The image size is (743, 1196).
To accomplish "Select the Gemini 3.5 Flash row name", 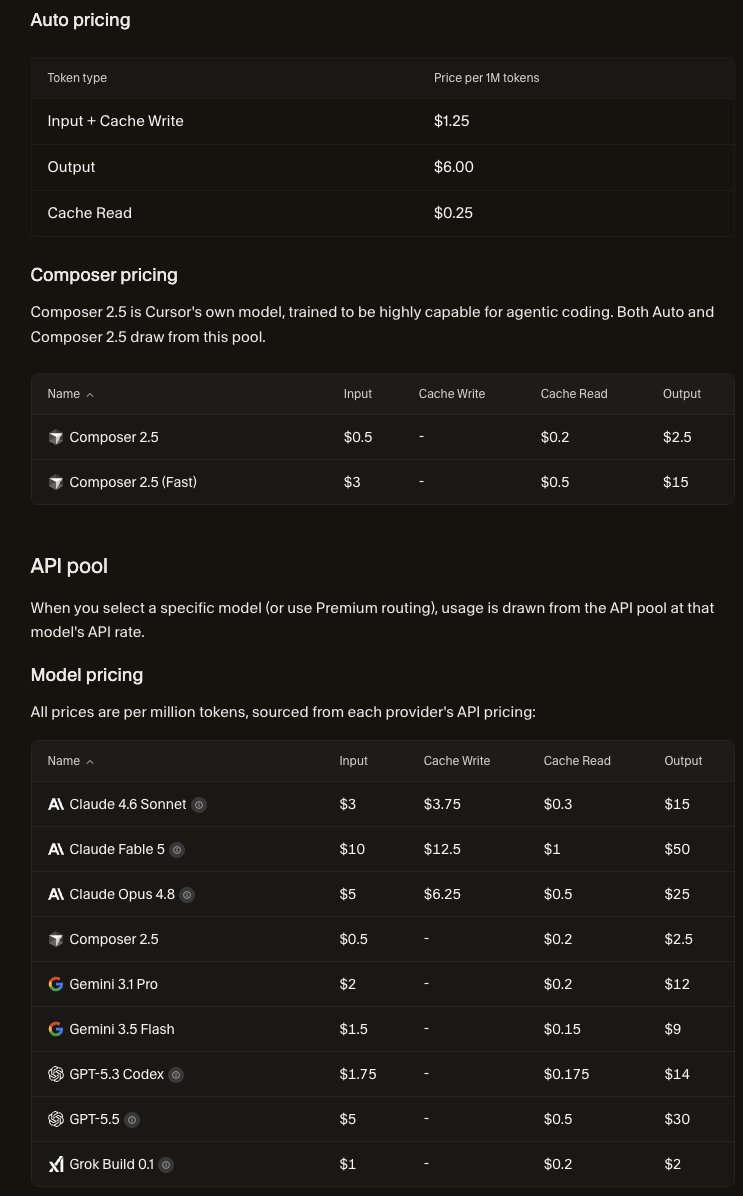I will (x=122, y=1029).
